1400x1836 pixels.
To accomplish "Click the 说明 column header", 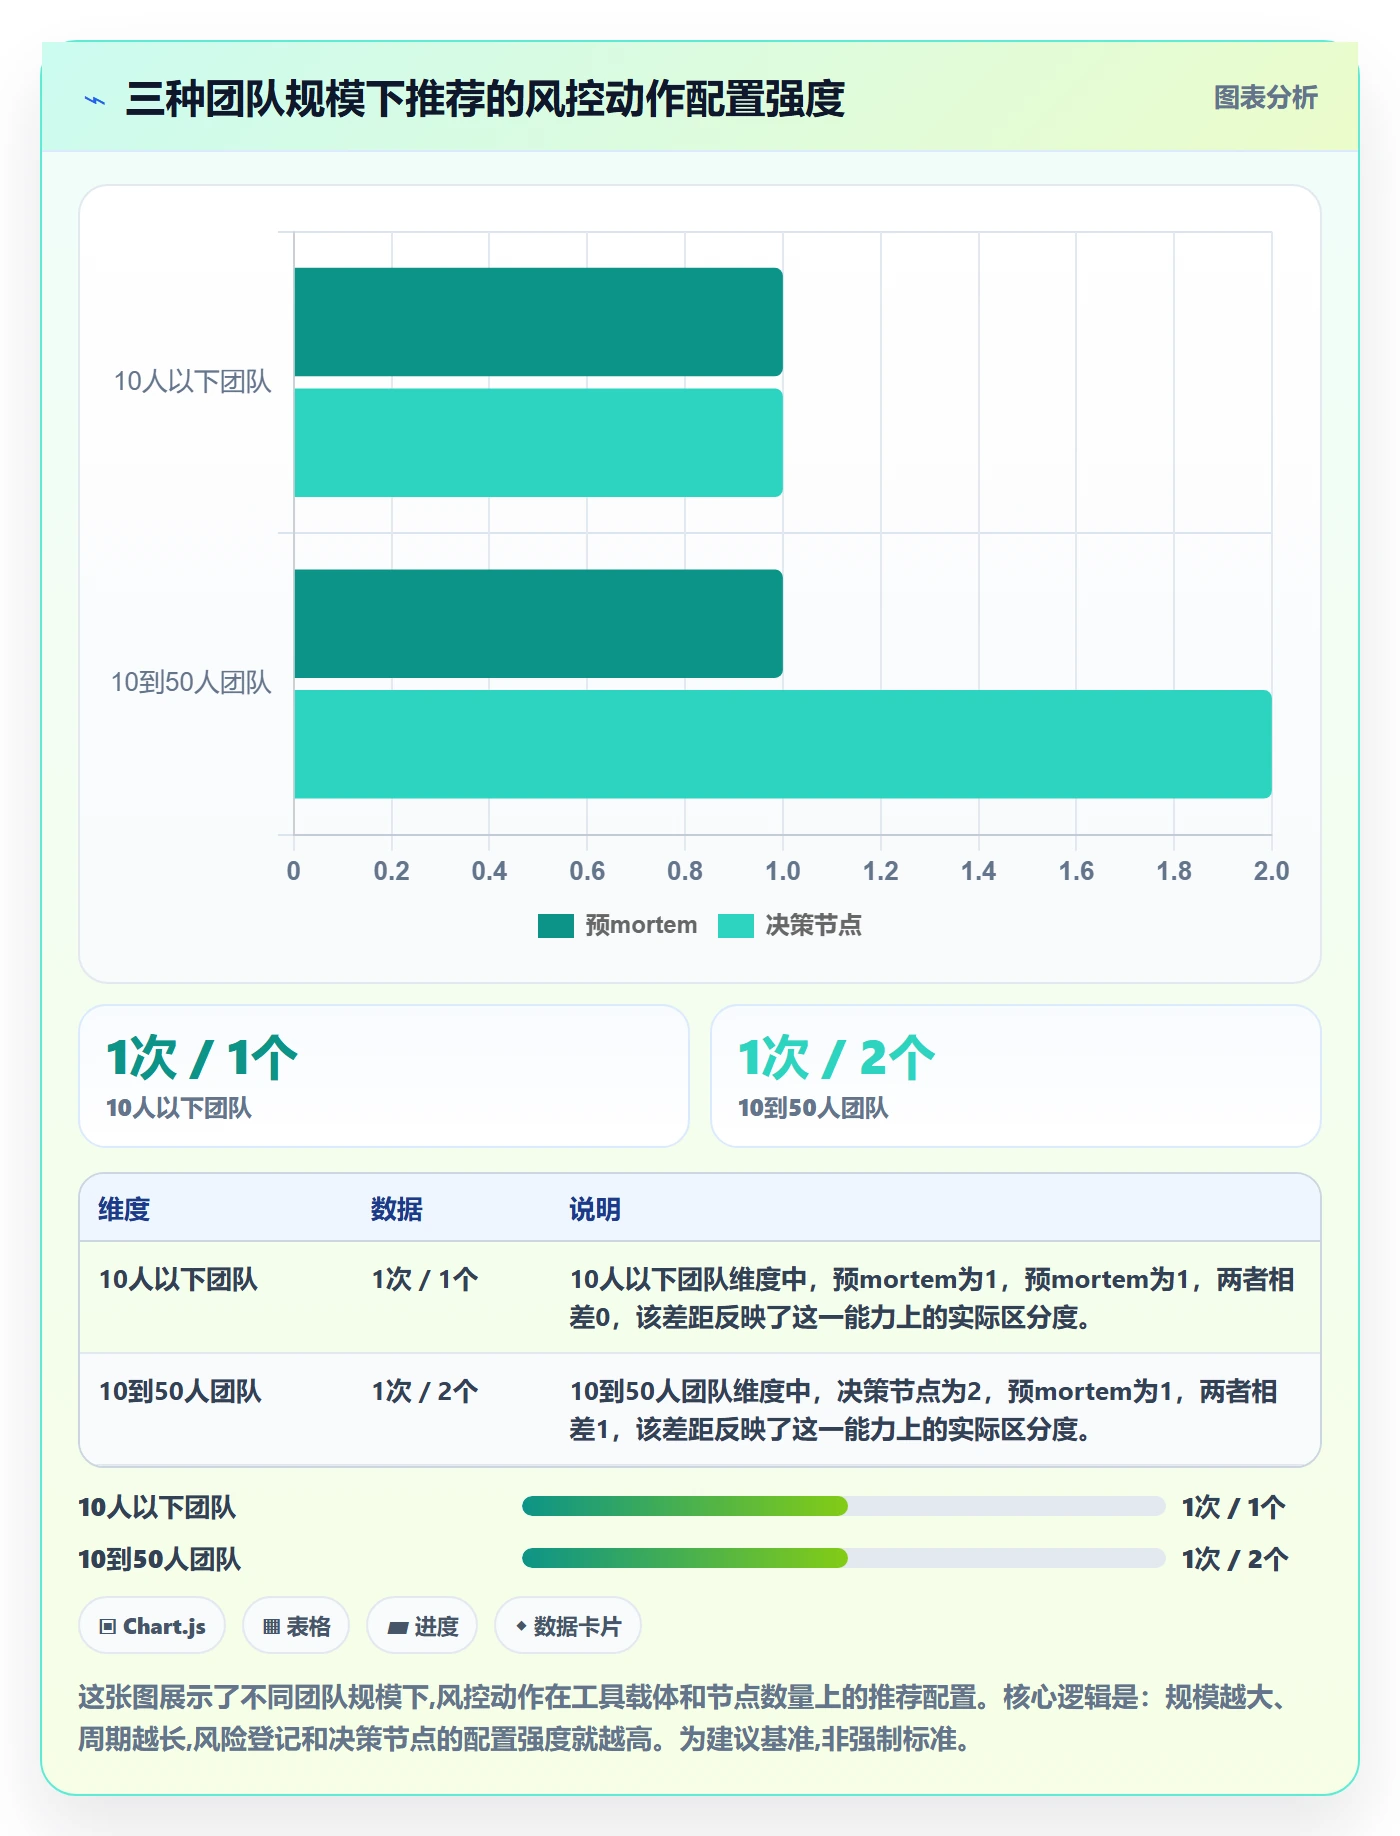I will (595, 1209).
